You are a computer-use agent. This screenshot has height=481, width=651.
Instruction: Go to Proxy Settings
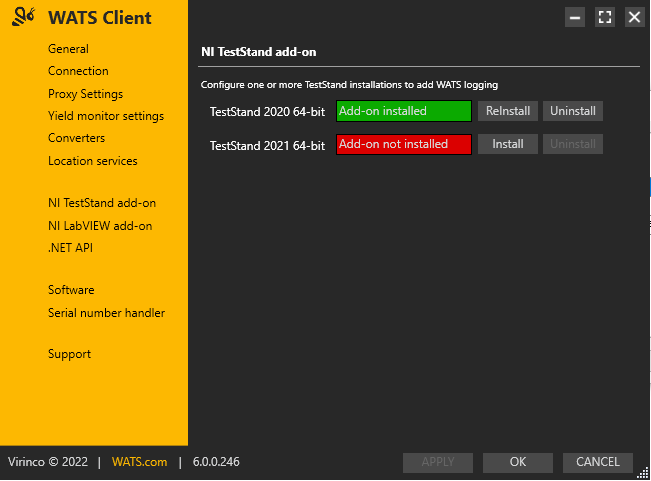[86, 94]
